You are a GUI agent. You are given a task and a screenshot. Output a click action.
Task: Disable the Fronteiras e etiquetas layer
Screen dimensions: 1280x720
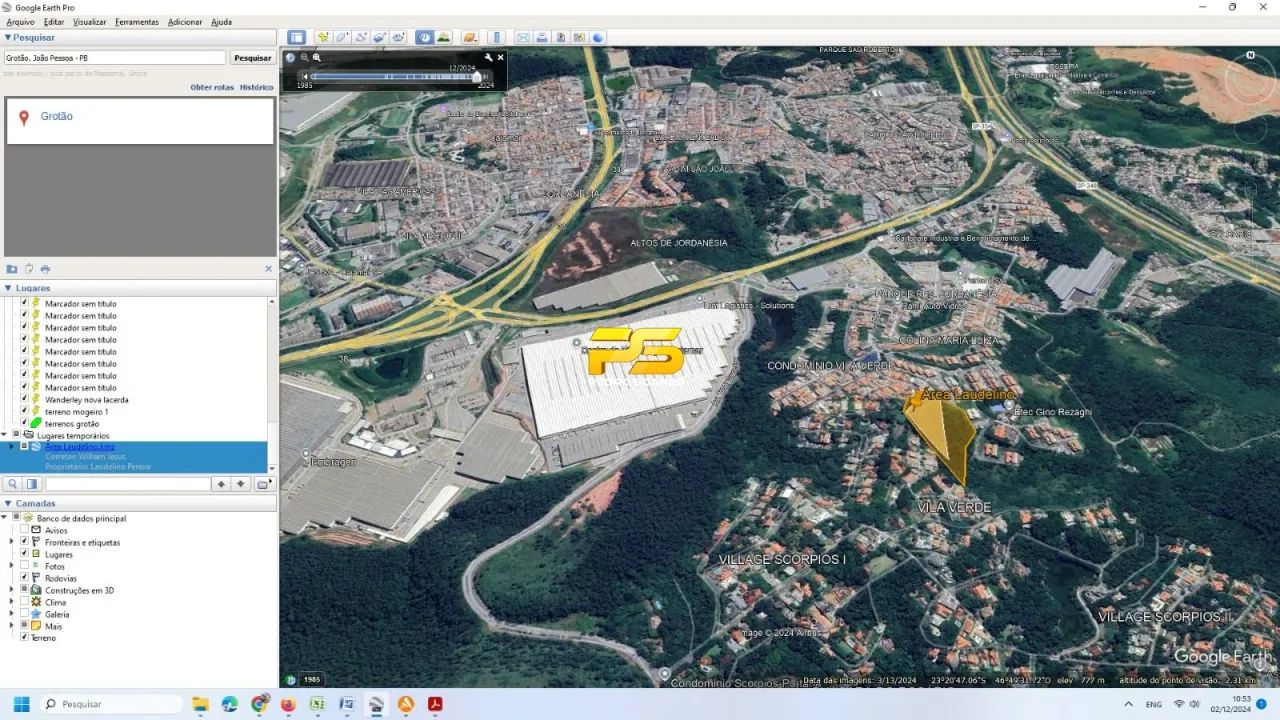[x=24, y=542]
